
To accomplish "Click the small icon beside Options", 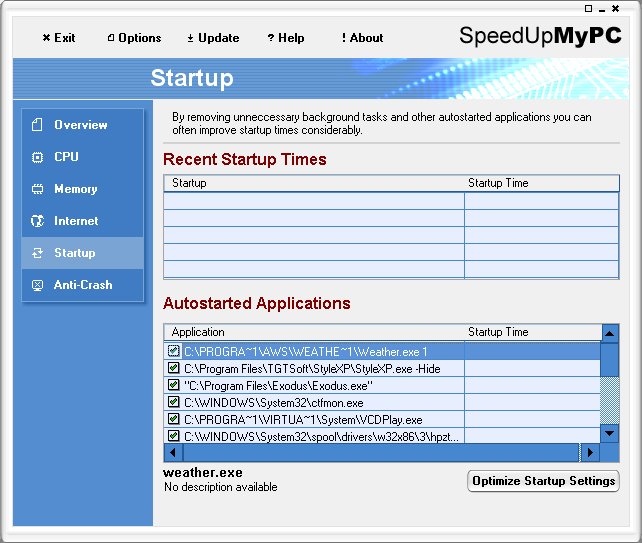I will click(111, 38).
